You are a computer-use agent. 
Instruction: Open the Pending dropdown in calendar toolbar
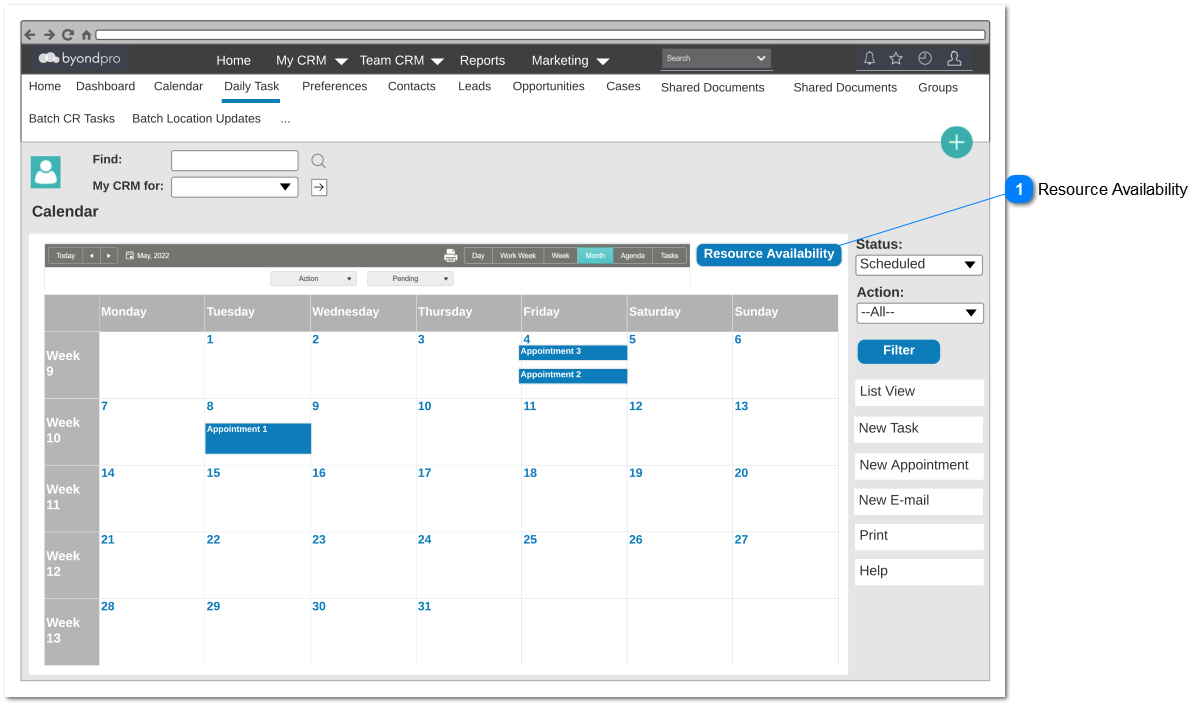(x=410, y=279)
